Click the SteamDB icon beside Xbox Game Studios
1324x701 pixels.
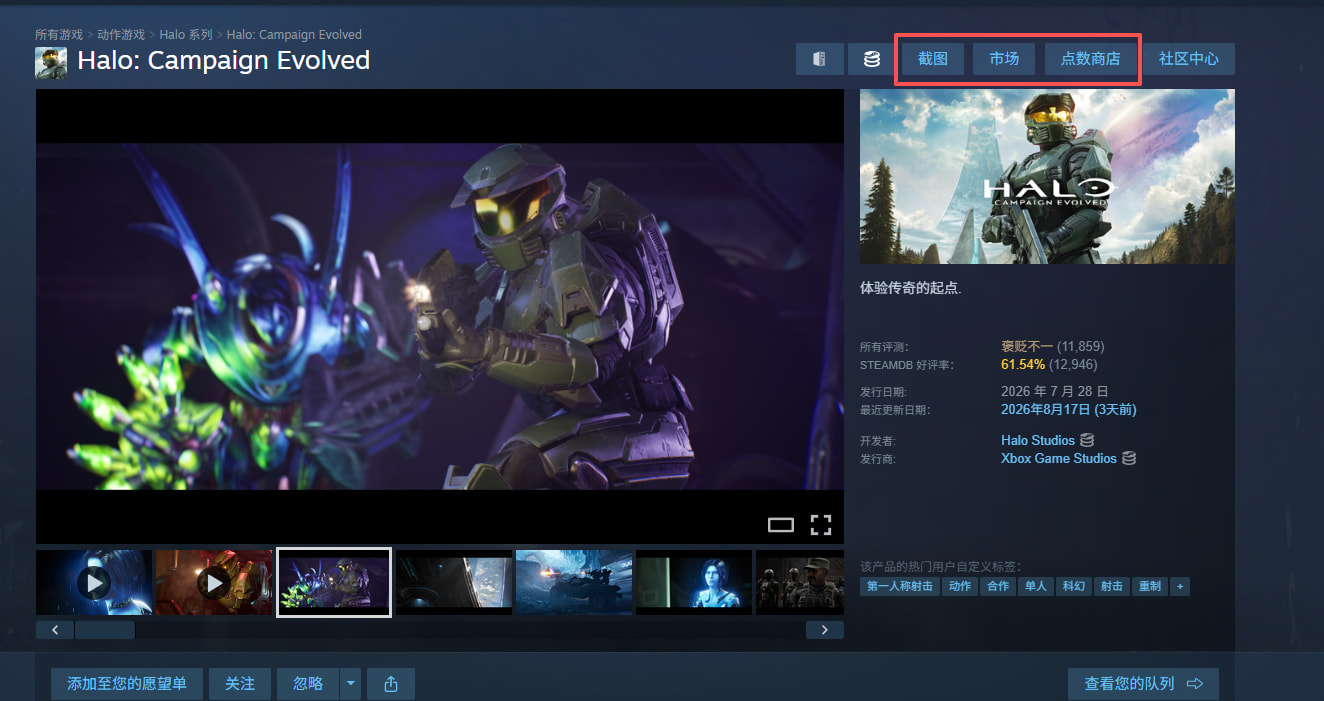pos(1129,458)
